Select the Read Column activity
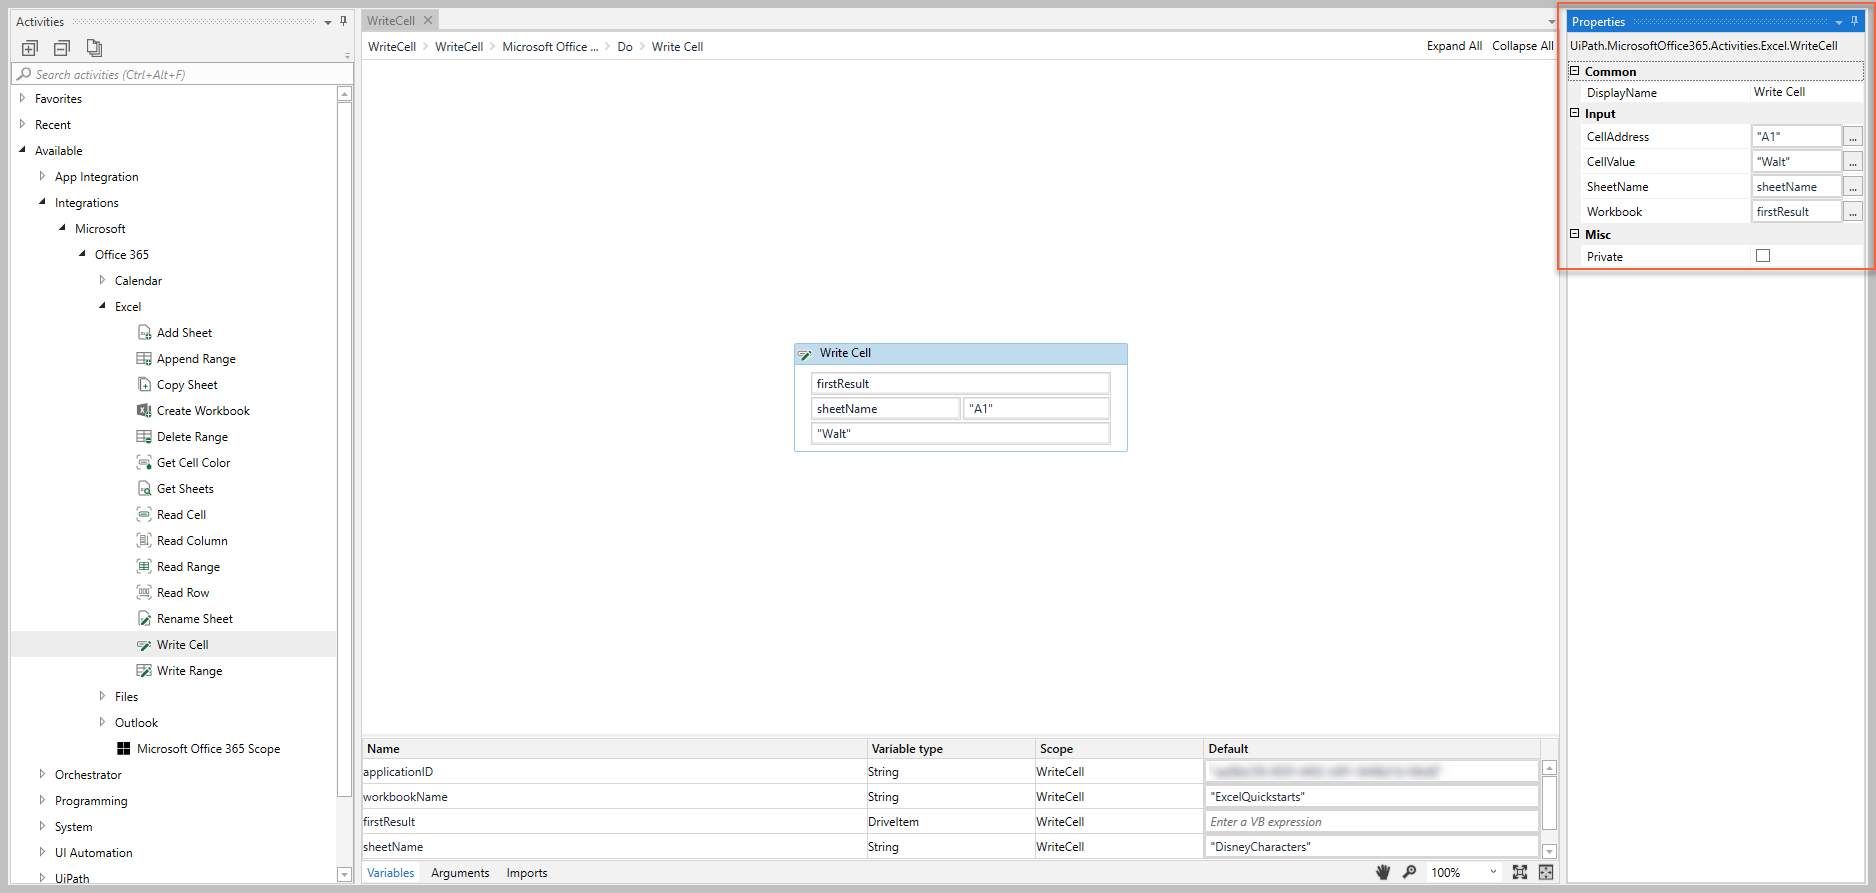The width and height of the screenshot is (1876, 893). [192, 541]
